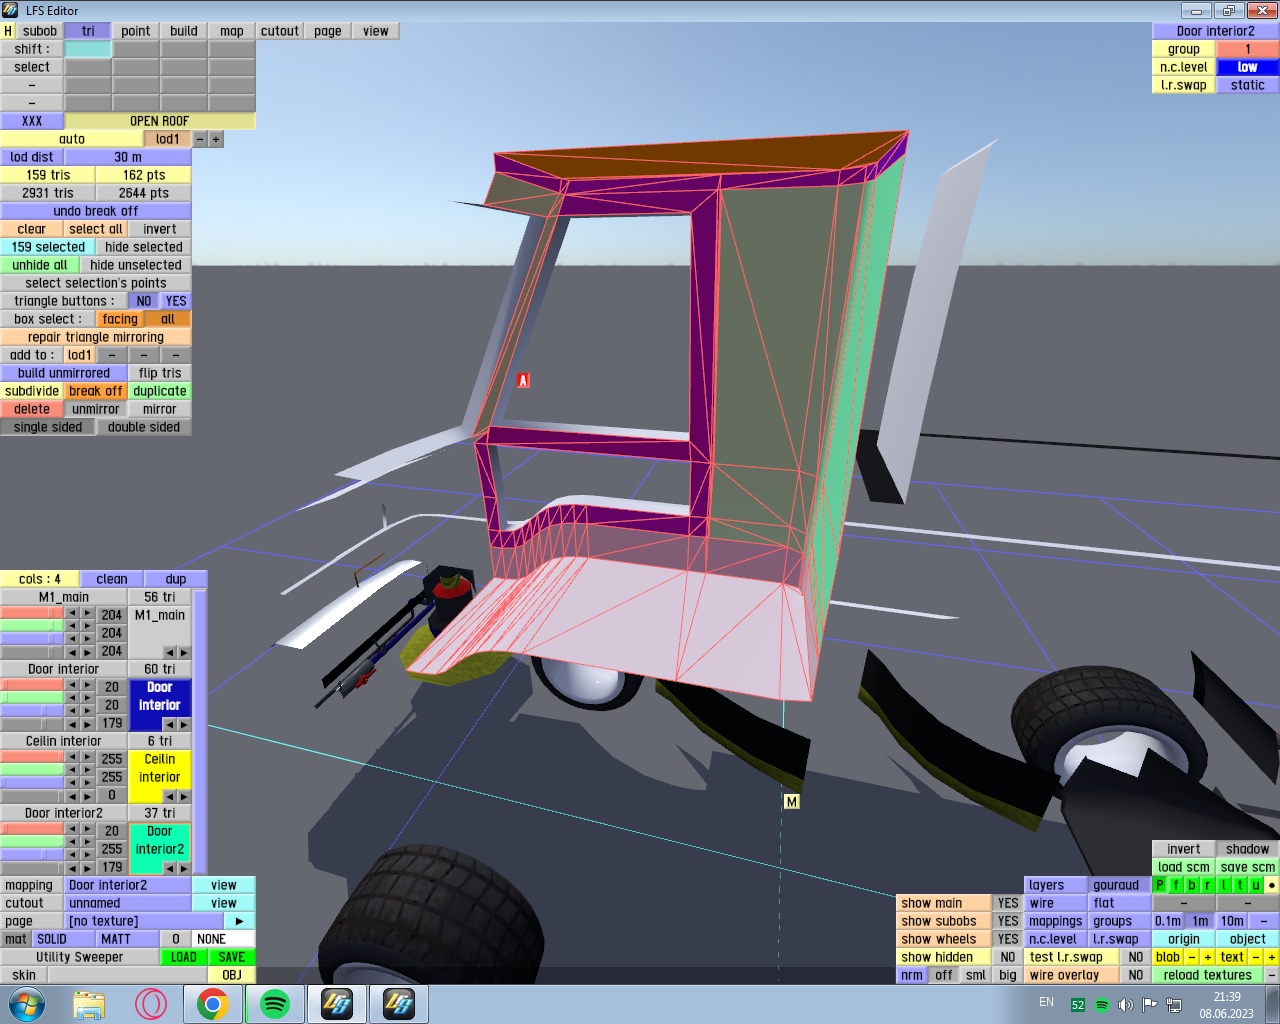Select the yellow Ceilin interior colour swatch
This screenshot has width=1280, height=1024.
pyautogui.click(x=160, y=777)
